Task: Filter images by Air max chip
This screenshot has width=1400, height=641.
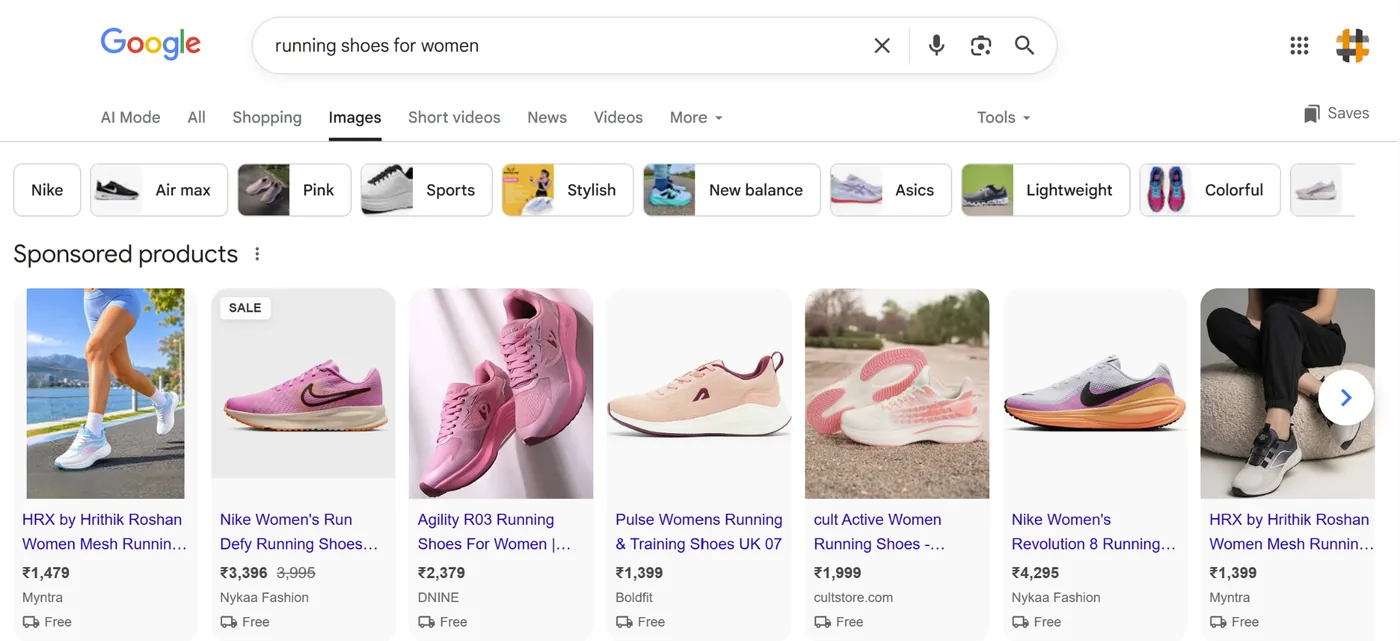Action: 159,190
